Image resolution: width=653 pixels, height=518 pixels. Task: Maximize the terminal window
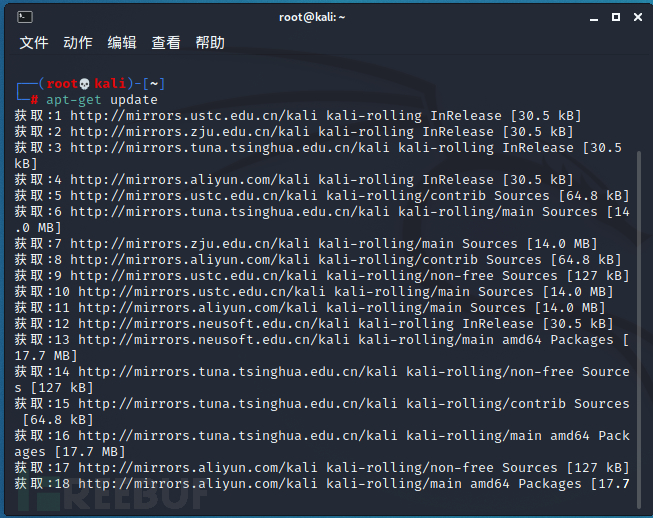tap(616, 17)
